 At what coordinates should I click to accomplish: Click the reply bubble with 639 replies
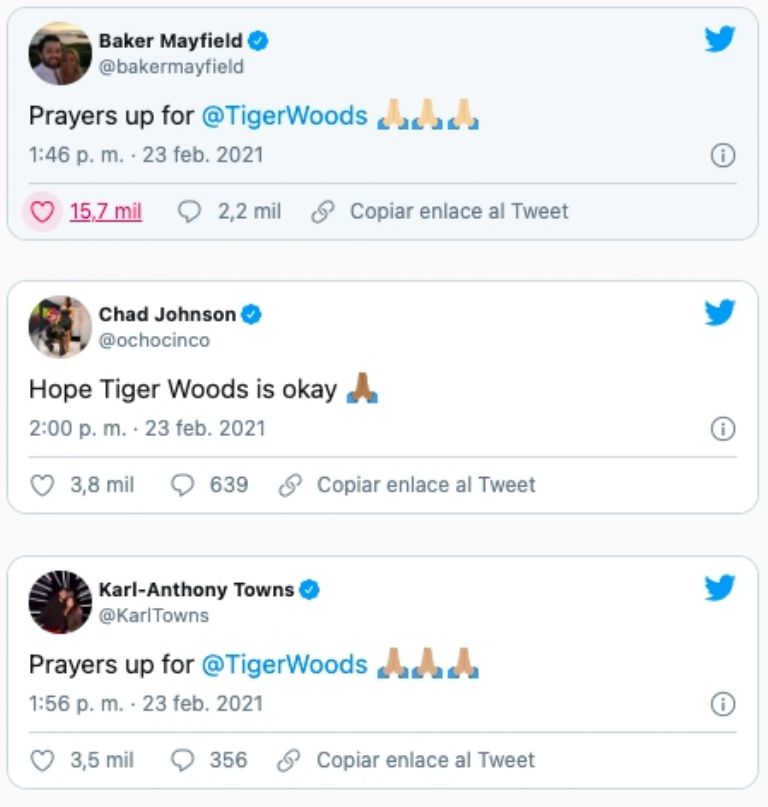[182, 485]
